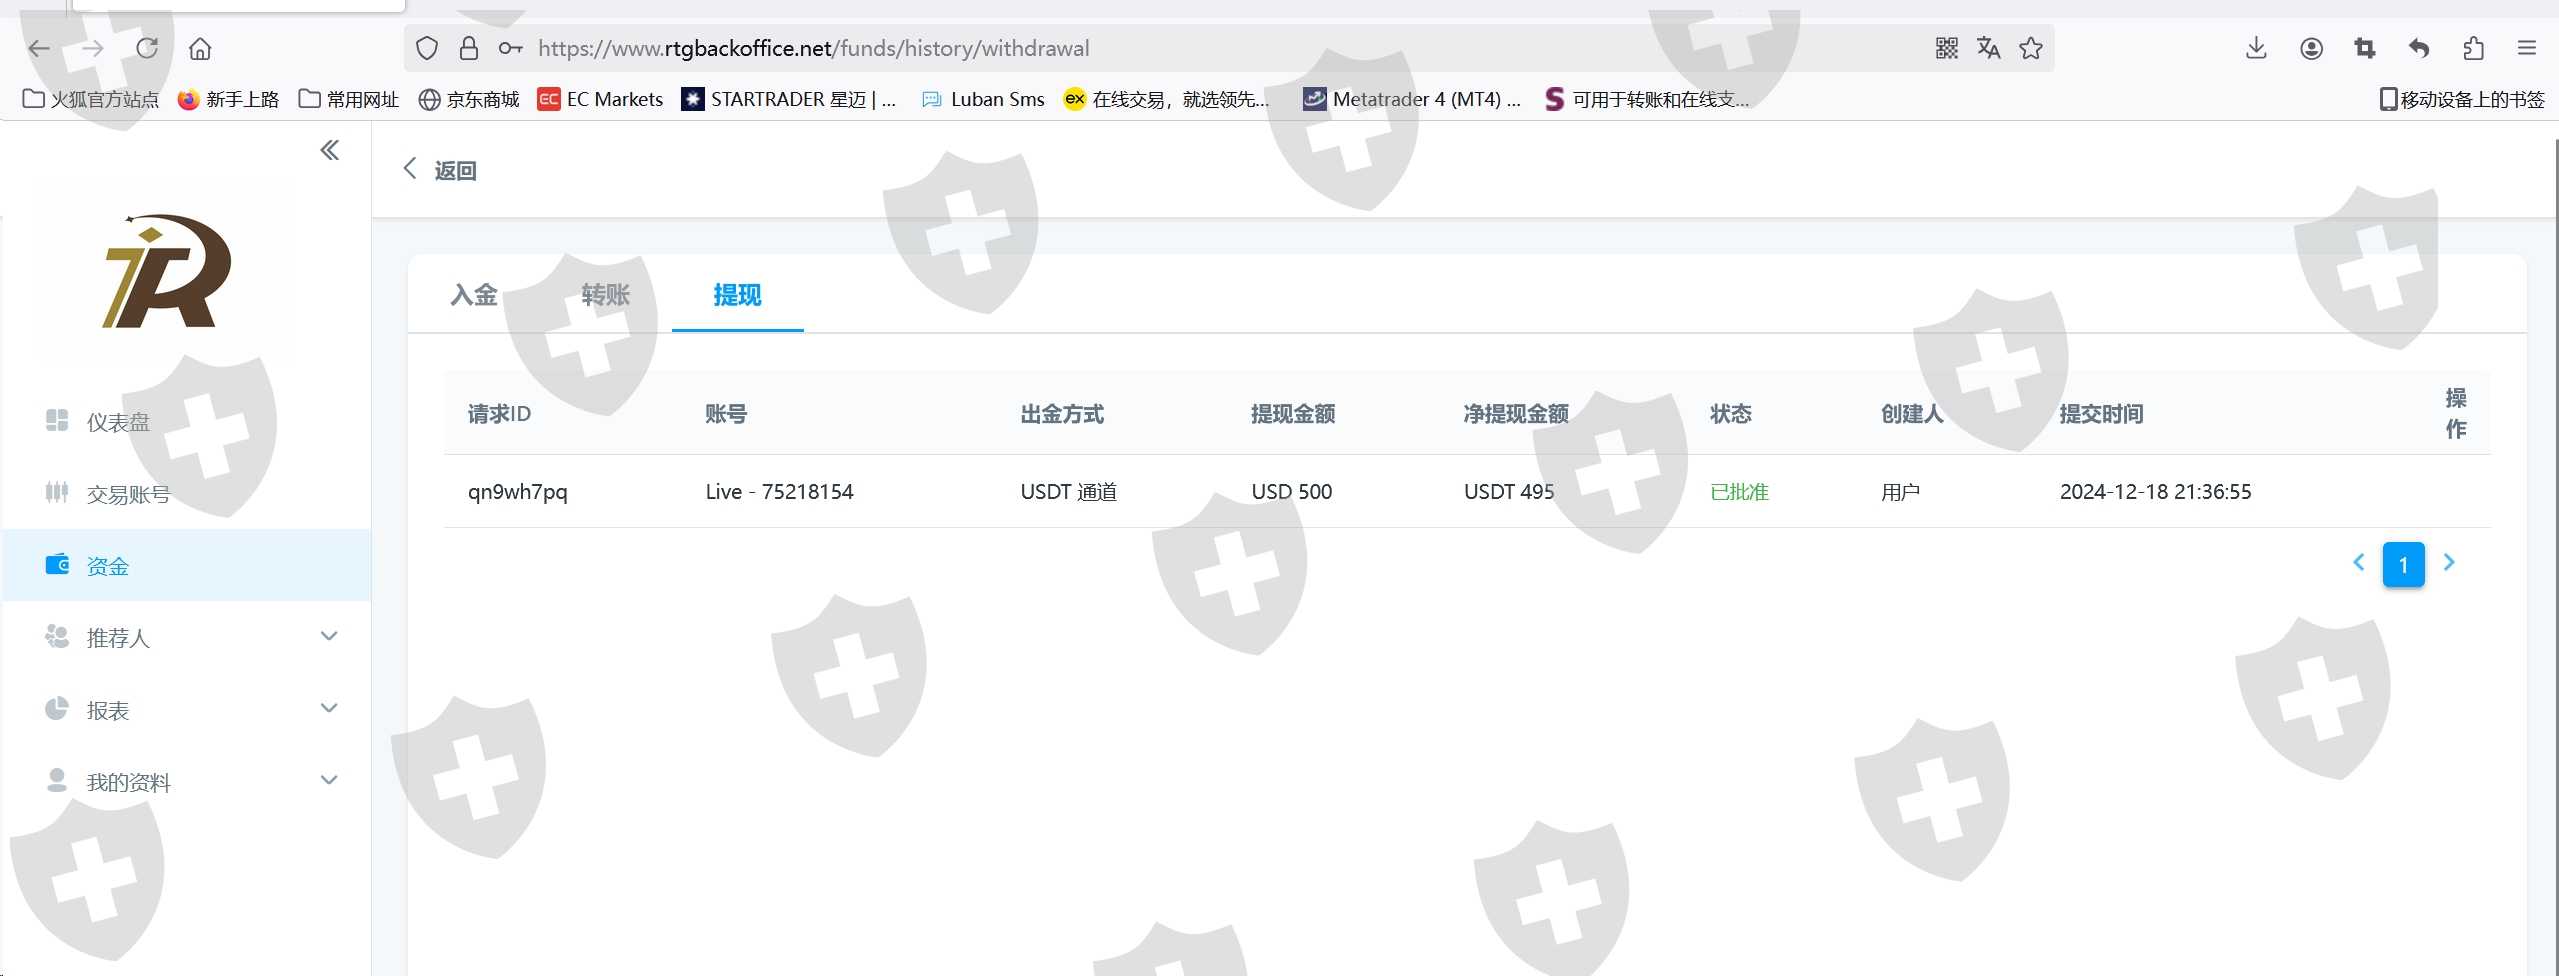Click the wallet icon beside 资金
Viewport: 2559px width, 976px height.
pyautogui.click(x=57, y=564)
